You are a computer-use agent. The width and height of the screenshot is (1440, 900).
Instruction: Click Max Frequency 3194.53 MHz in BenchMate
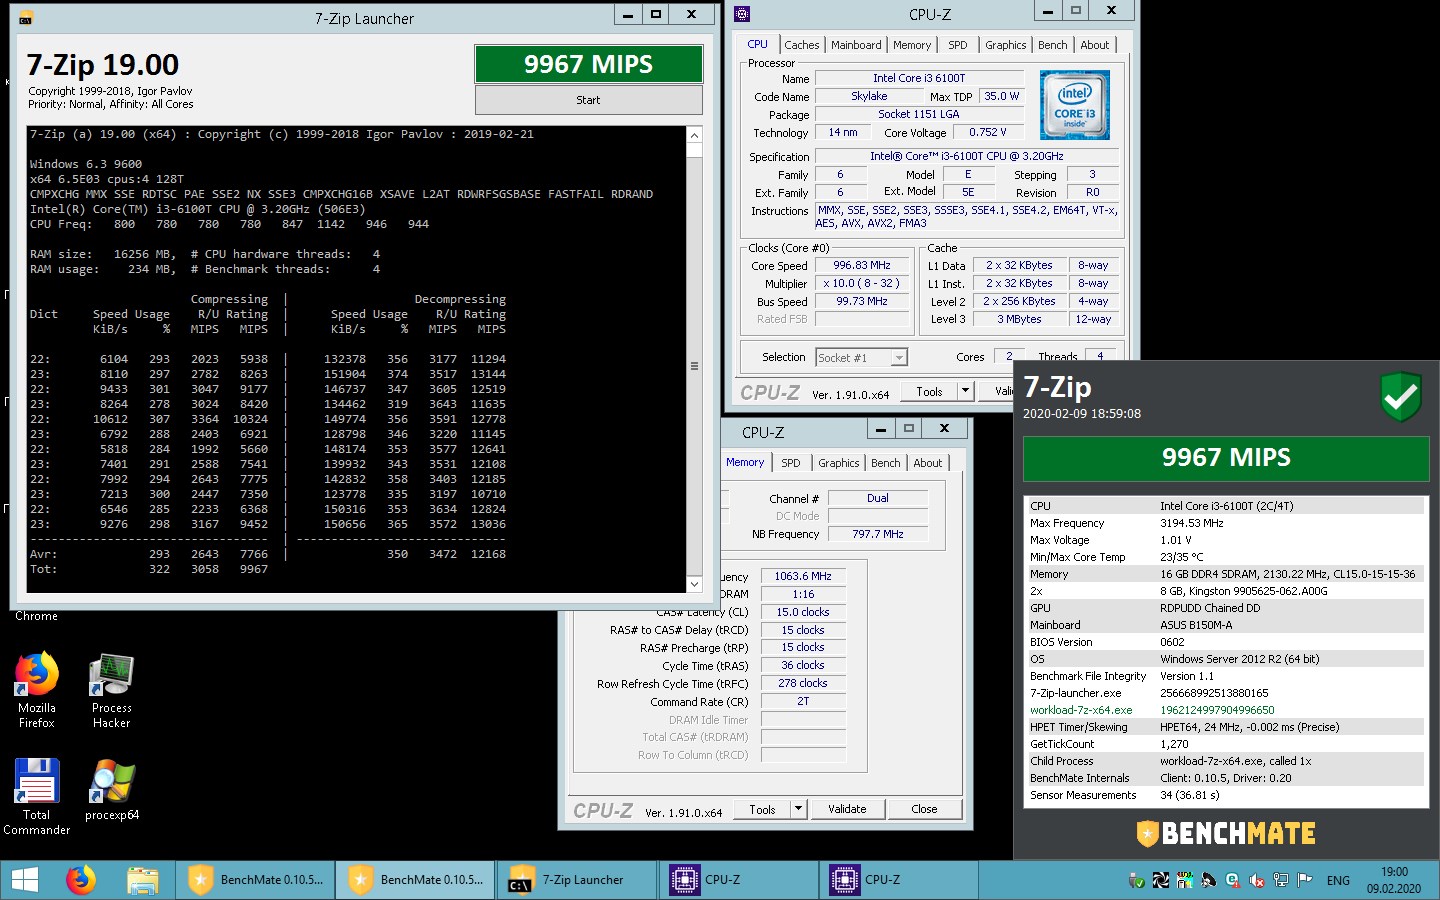[1226, 523]
